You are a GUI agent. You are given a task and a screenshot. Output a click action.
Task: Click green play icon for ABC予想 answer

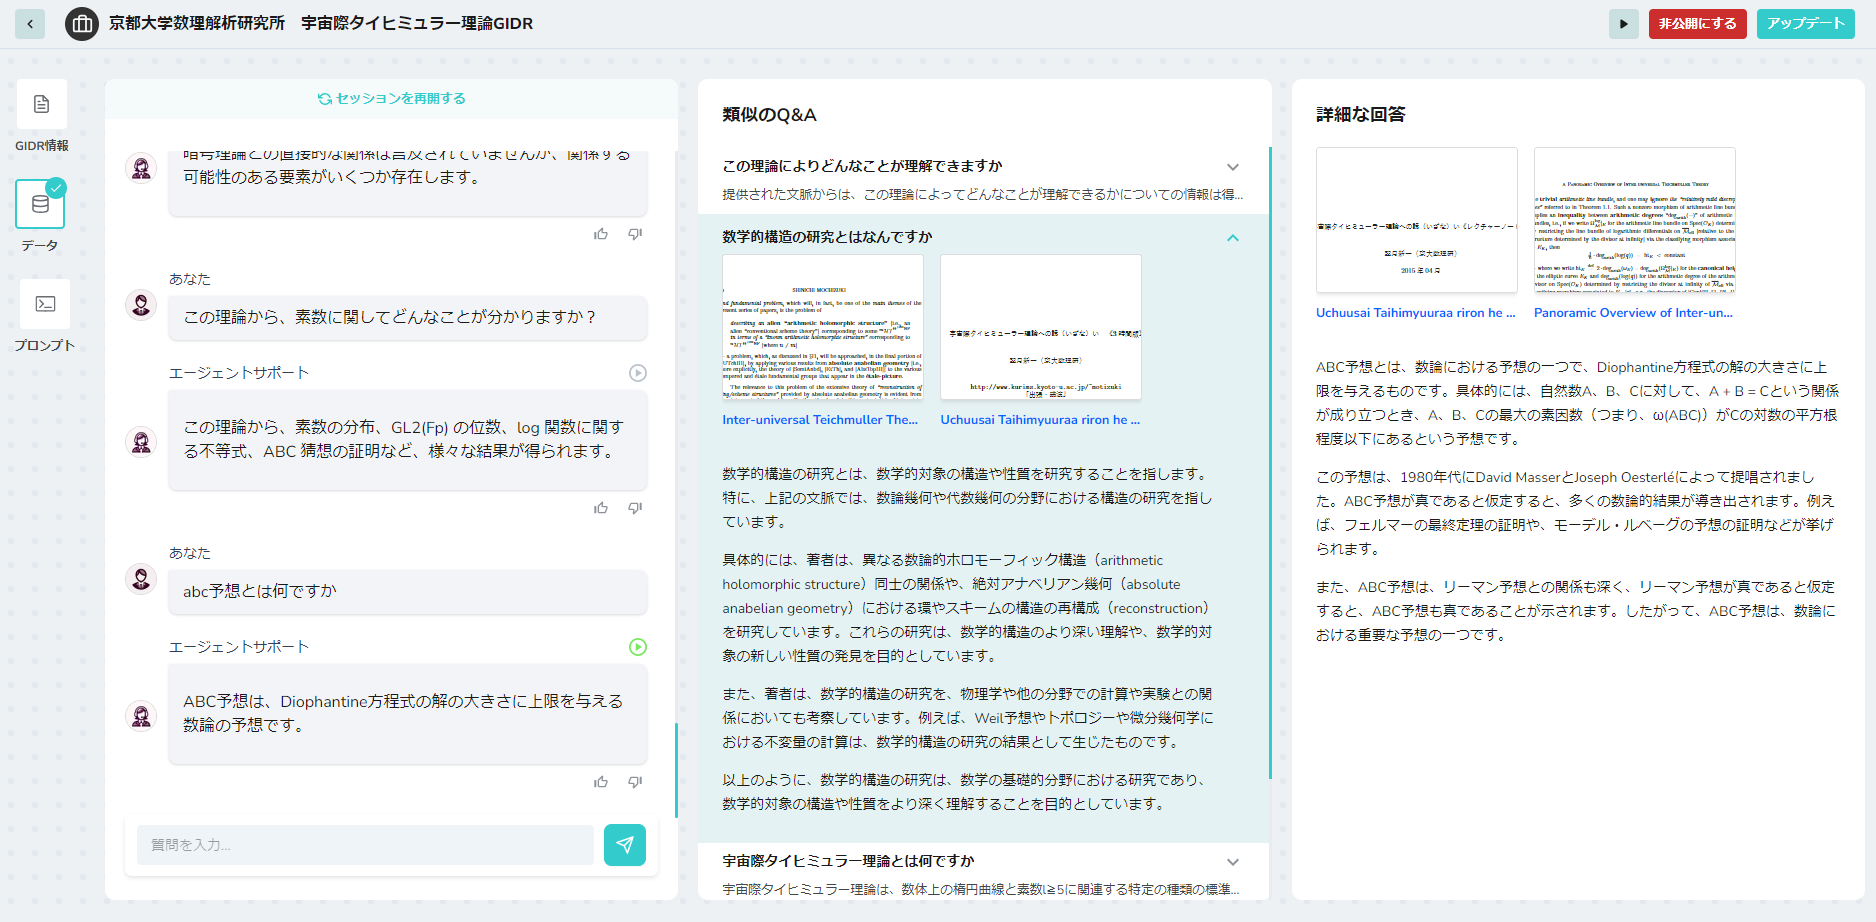click(x=638, y=647)
